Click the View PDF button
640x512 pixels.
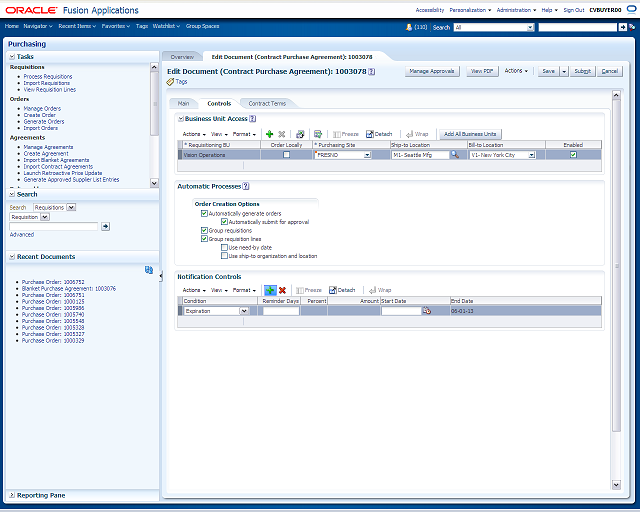tap(482, 71)
